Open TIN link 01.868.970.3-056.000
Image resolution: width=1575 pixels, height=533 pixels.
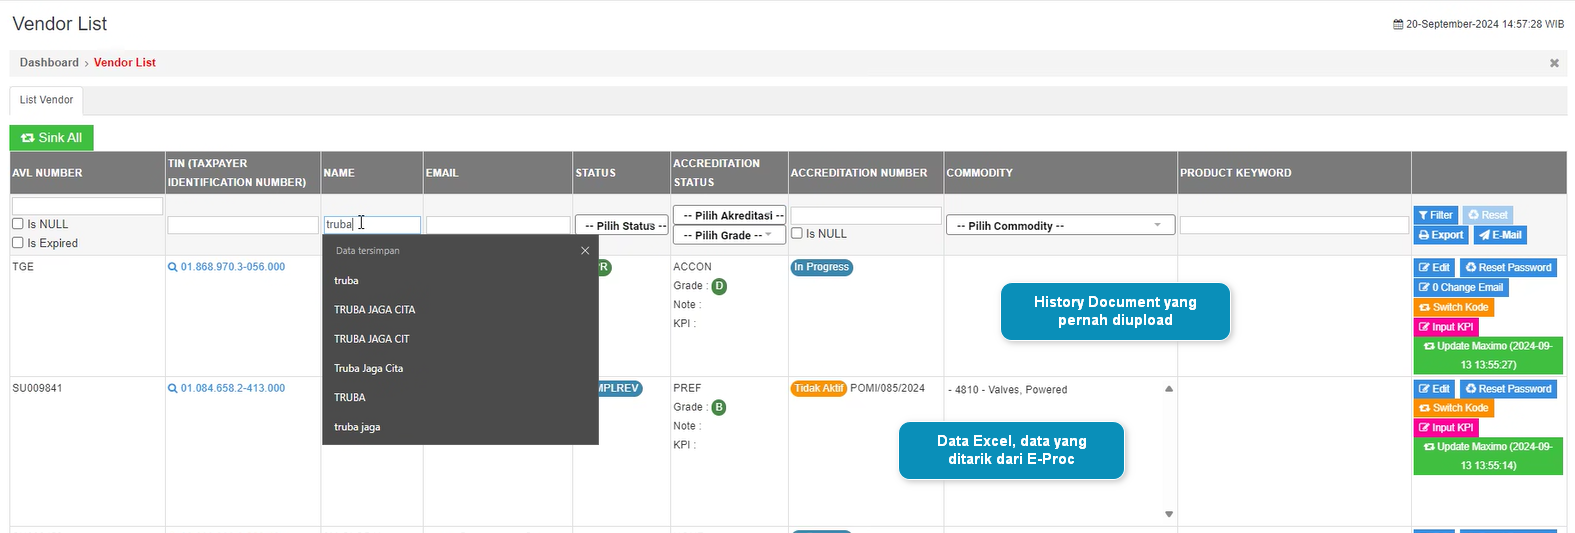[x=232, y=267]
